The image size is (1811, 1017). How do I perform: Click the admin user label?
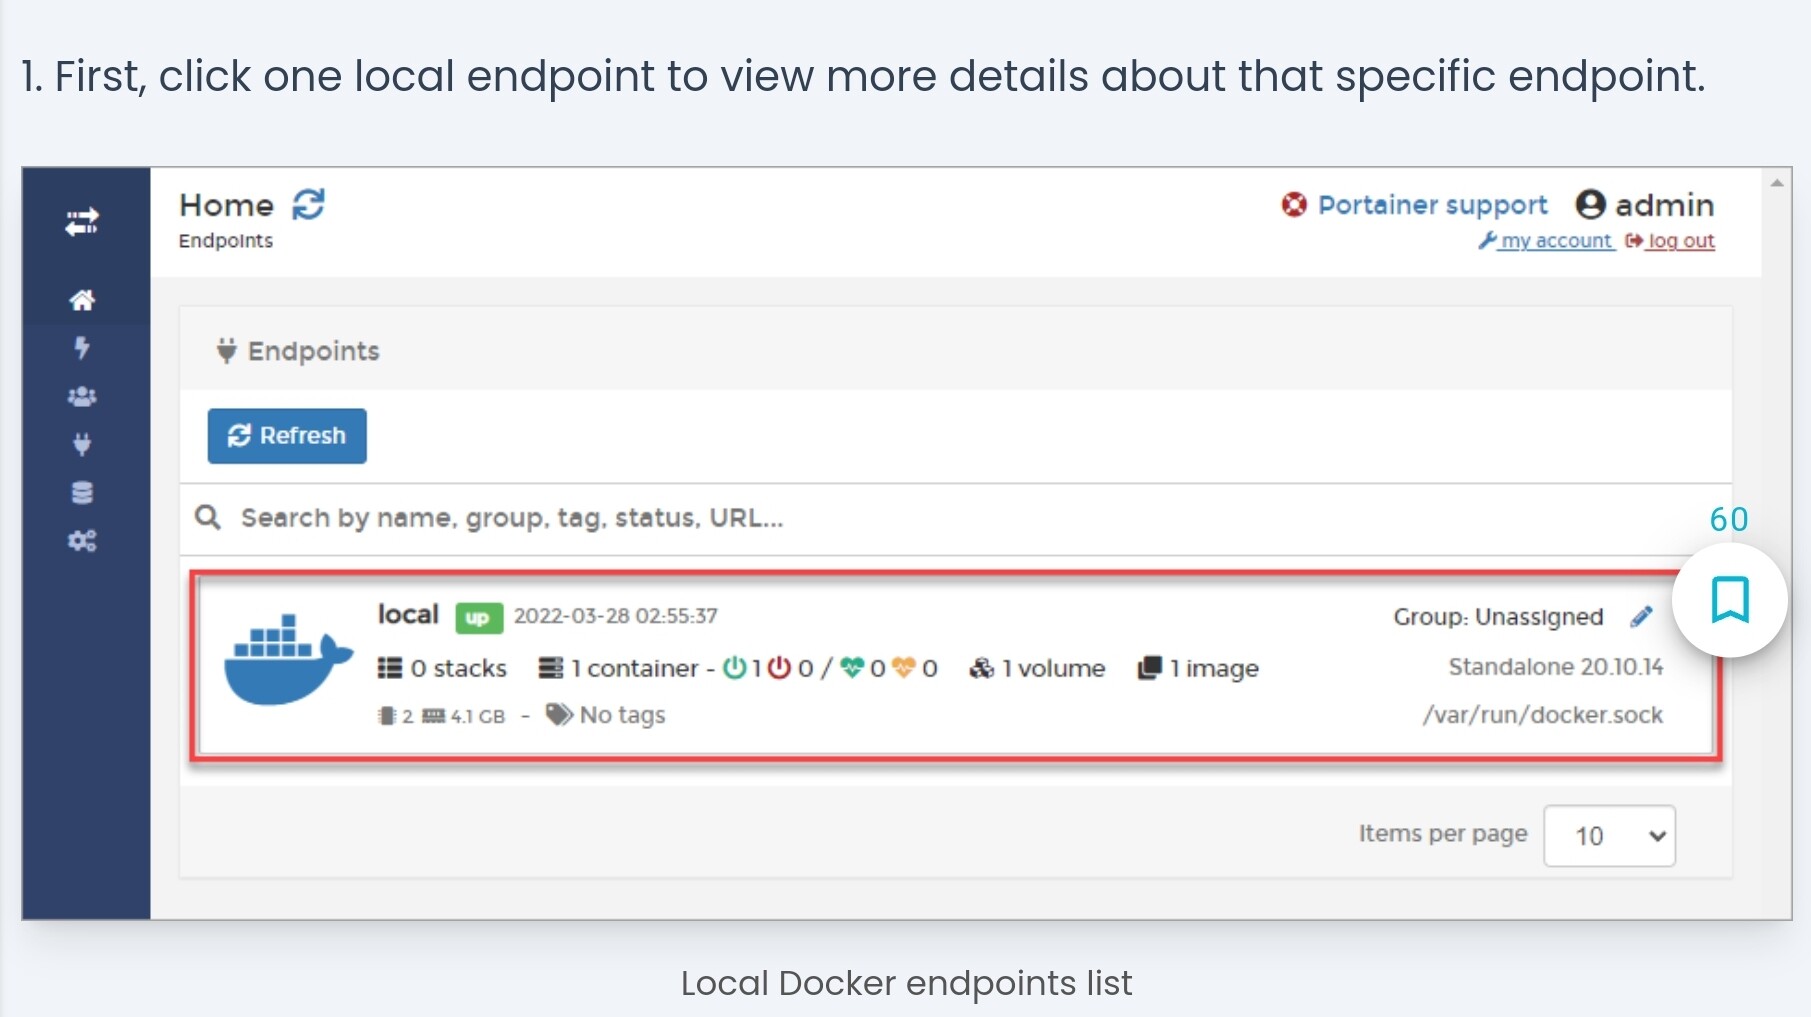click(1663, 205)
